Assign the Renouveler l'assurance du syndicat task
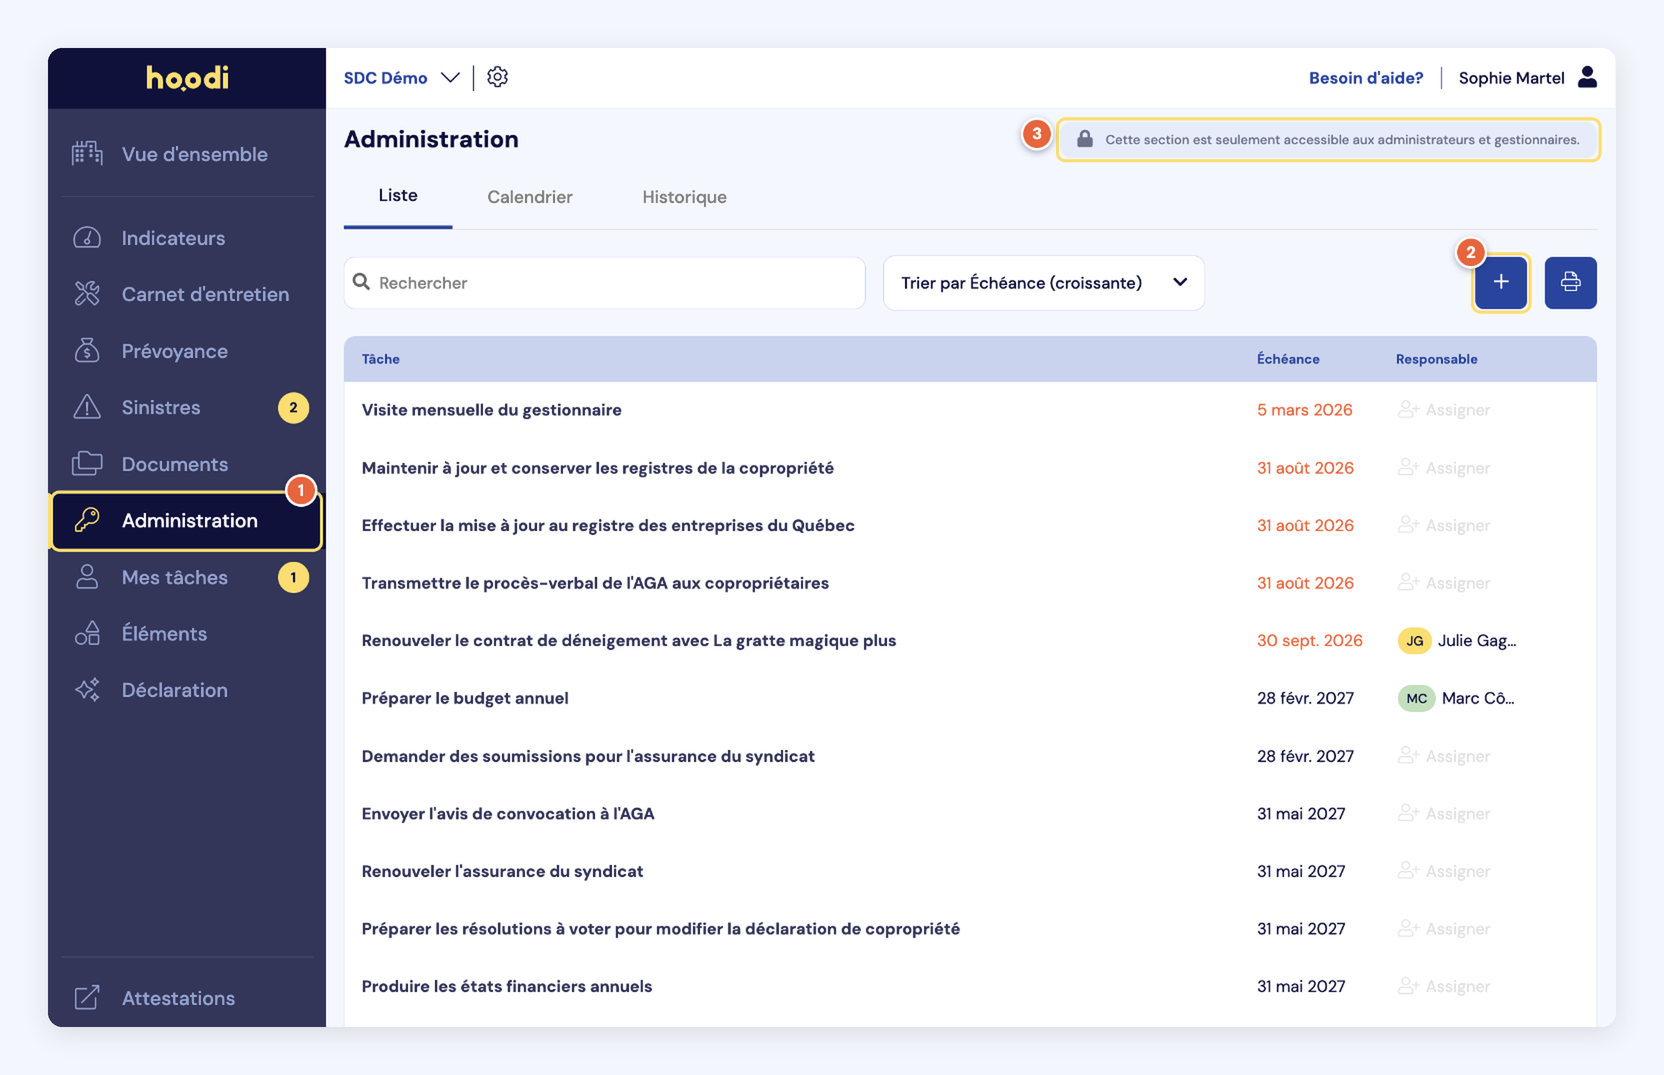Screen dimensions: 1664x1075 (1444, 871)
